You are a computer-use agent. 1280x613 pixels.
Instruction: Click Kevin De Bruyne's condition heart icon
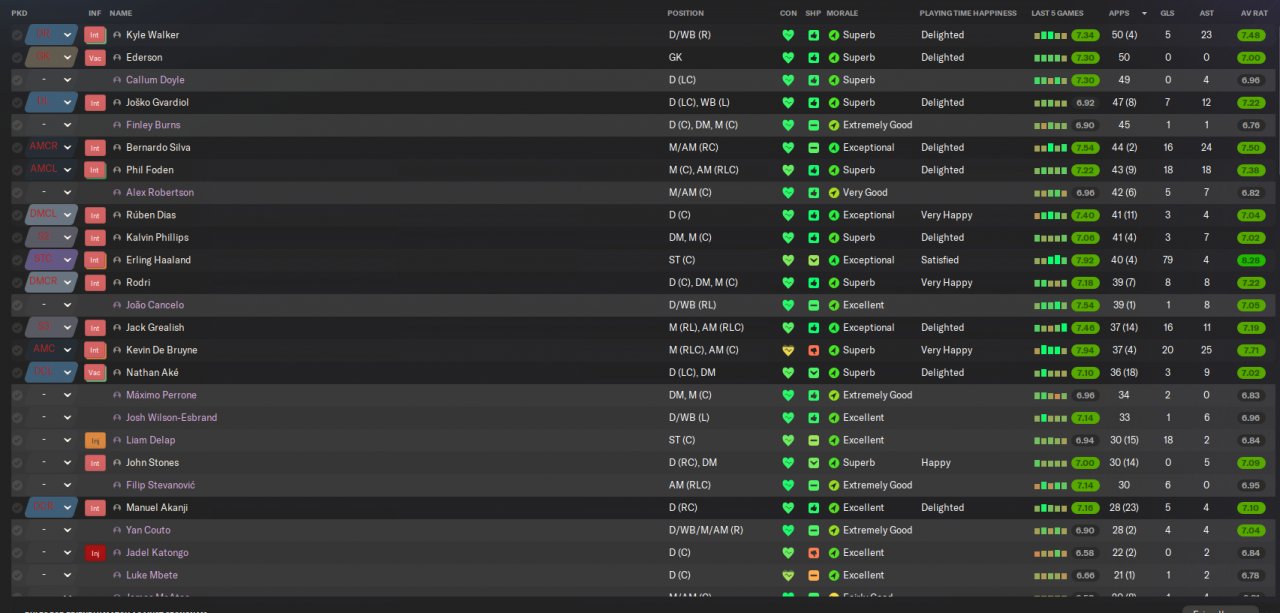pos(788,350)
